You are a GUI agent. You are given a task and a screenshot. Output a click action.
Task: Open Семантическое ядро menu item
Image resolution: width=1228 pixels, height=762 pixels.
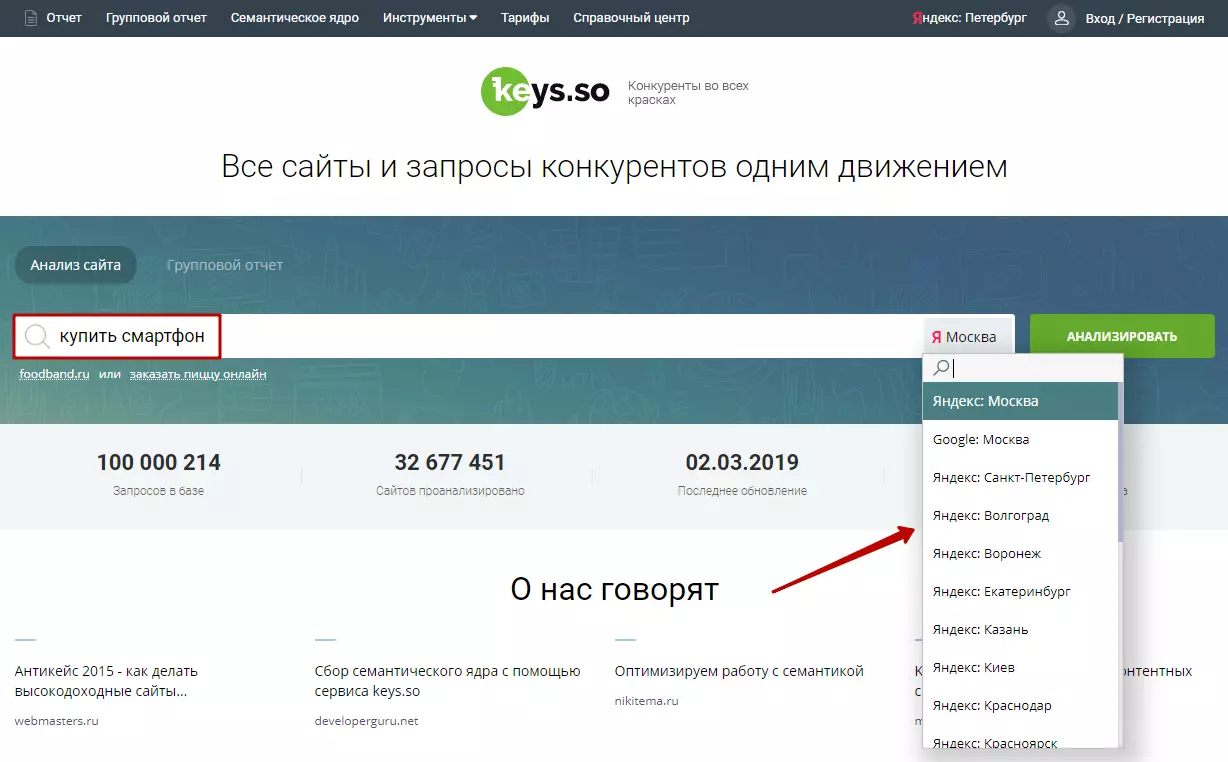(294, 18)
